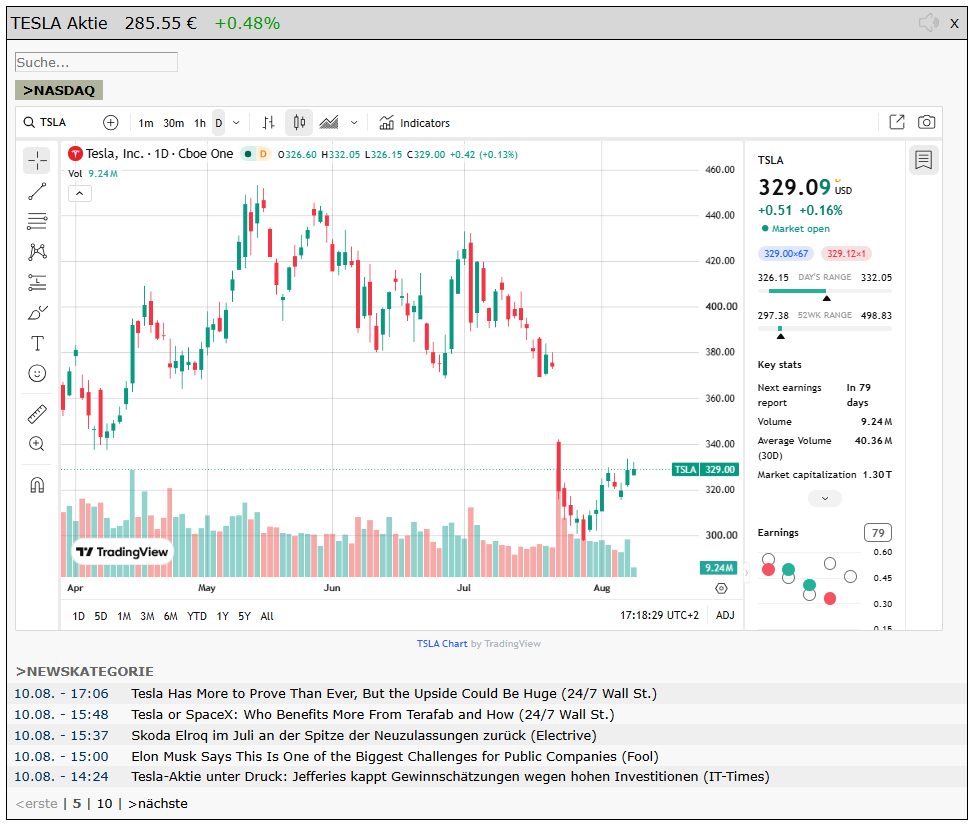Select the ruler measure tool
972x824 pixels.
click(x=37, y=414)
